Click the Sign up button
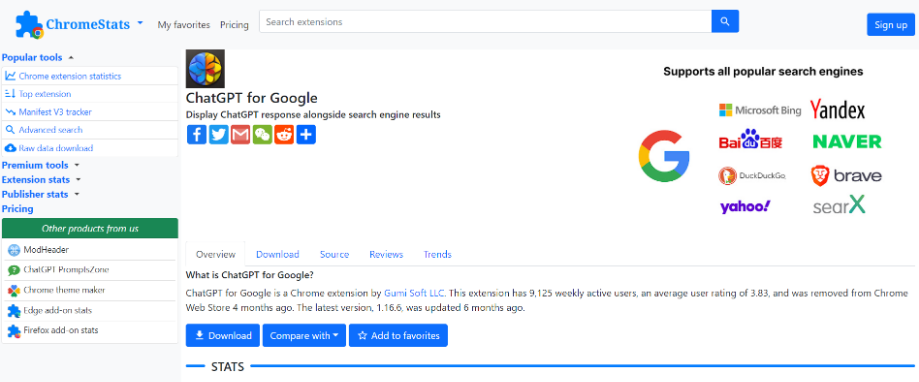The image size is (919, 382). coord(891,25)
